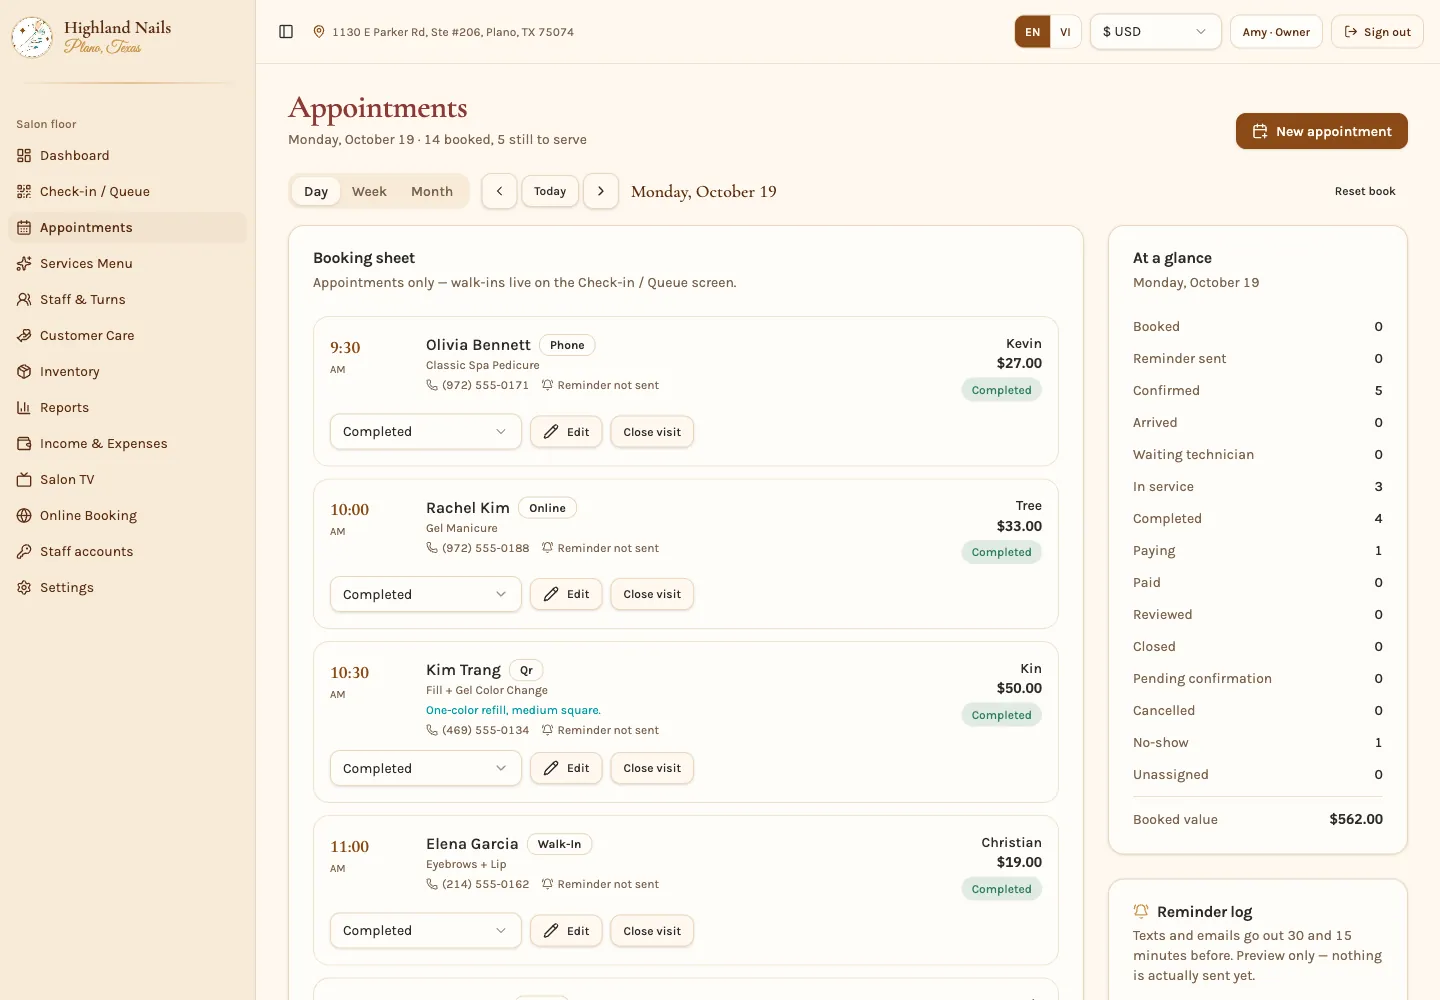Click the Income & Expenses wallet icon
1440x1000 pixels.
coord(24,444)
